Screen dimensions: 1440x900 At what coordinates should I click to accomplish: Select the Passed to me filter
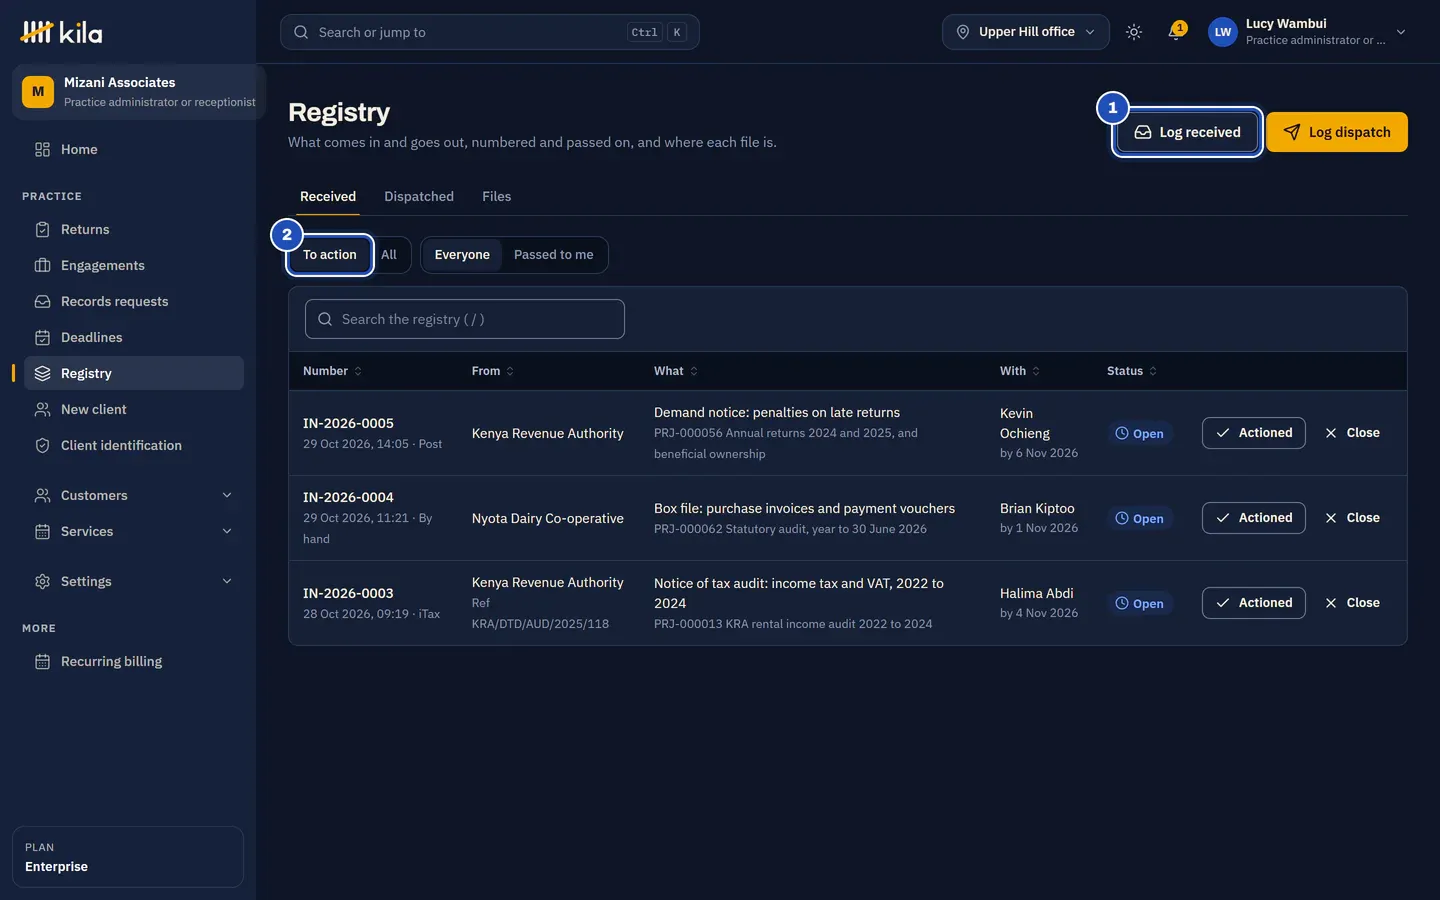[554, 255]
